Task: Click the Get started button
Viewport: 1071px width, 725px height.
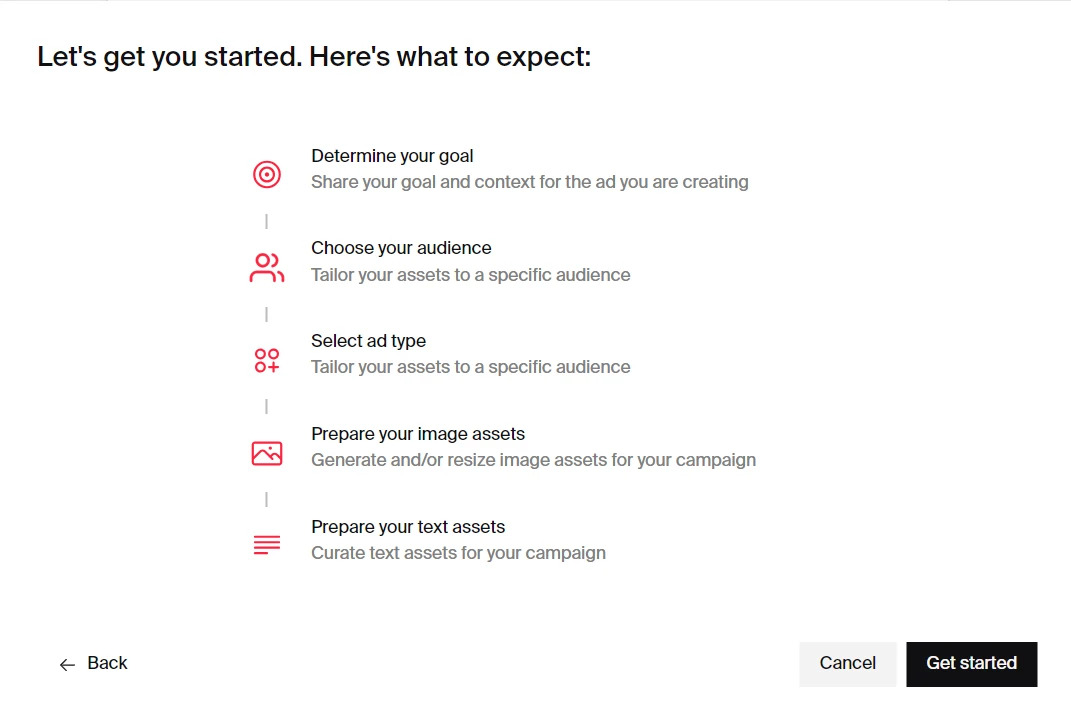Action: [971, 663]
